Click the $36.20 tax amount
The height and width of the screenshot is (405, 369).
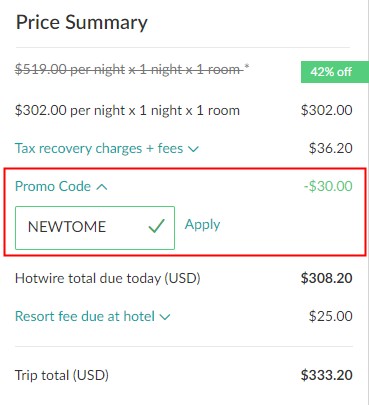tap(330, 148)
